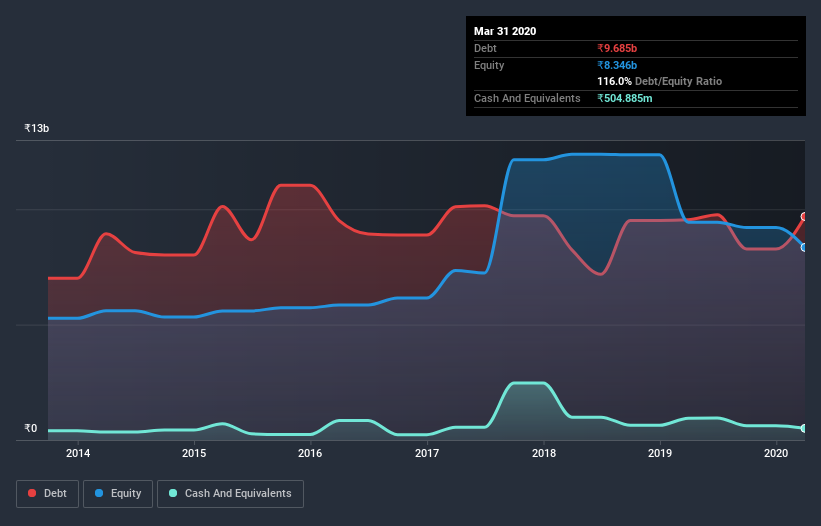The width and height of the screenshot is (821, 526).
Task: Click the blue Equity legend dot
Action: 99,493
